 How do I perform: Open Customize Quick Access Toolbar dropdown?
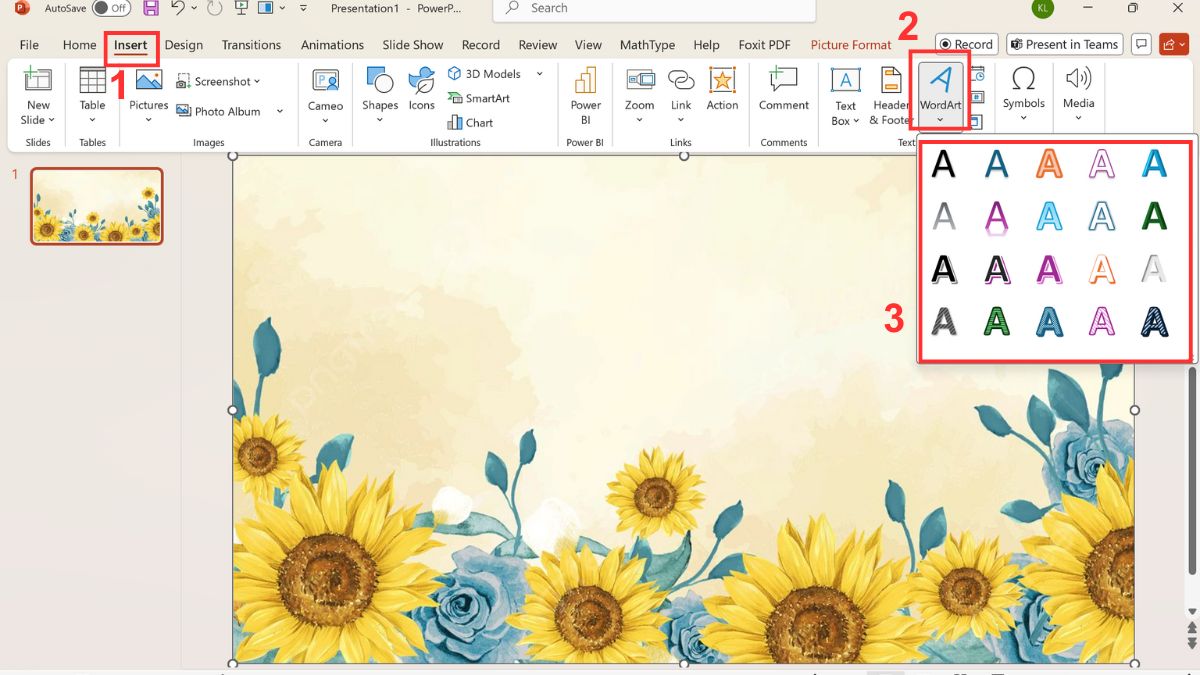[304, 9]
